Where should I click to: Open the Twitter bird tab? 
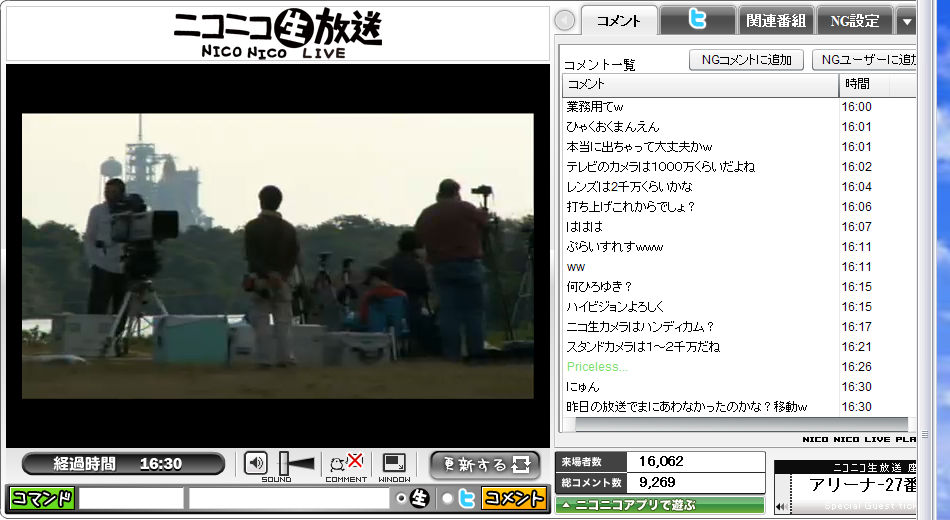pos(697,21)
